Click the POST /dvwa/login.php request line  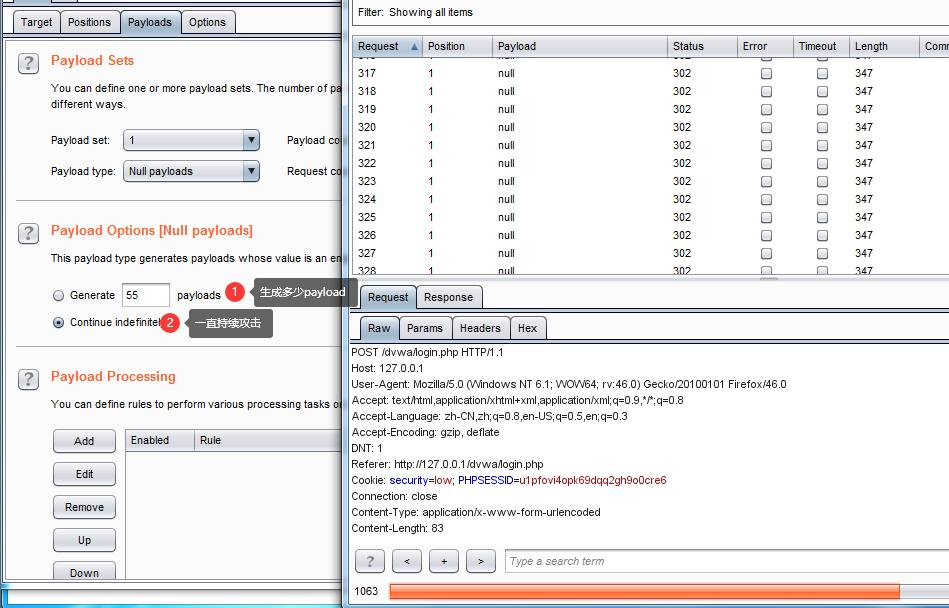pos(427,352)
